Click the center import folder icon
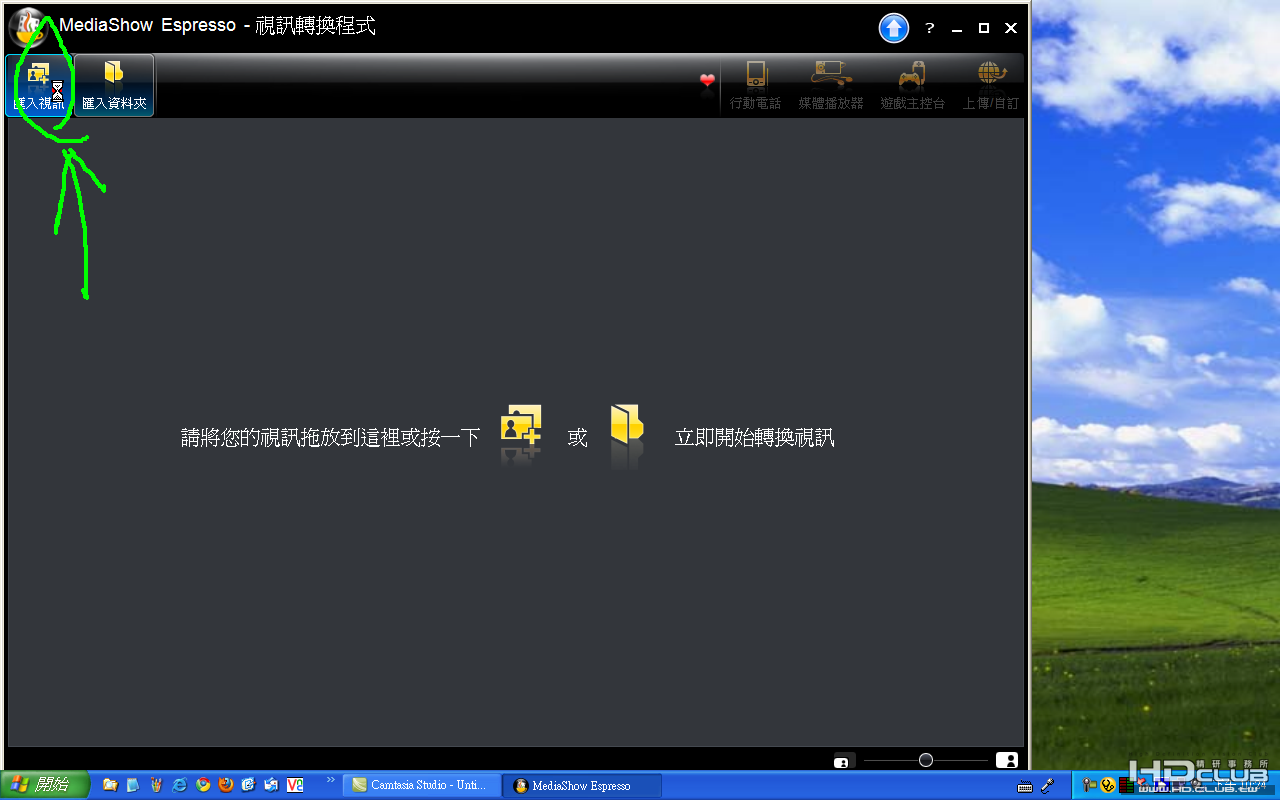 click(x=627, y=424)
